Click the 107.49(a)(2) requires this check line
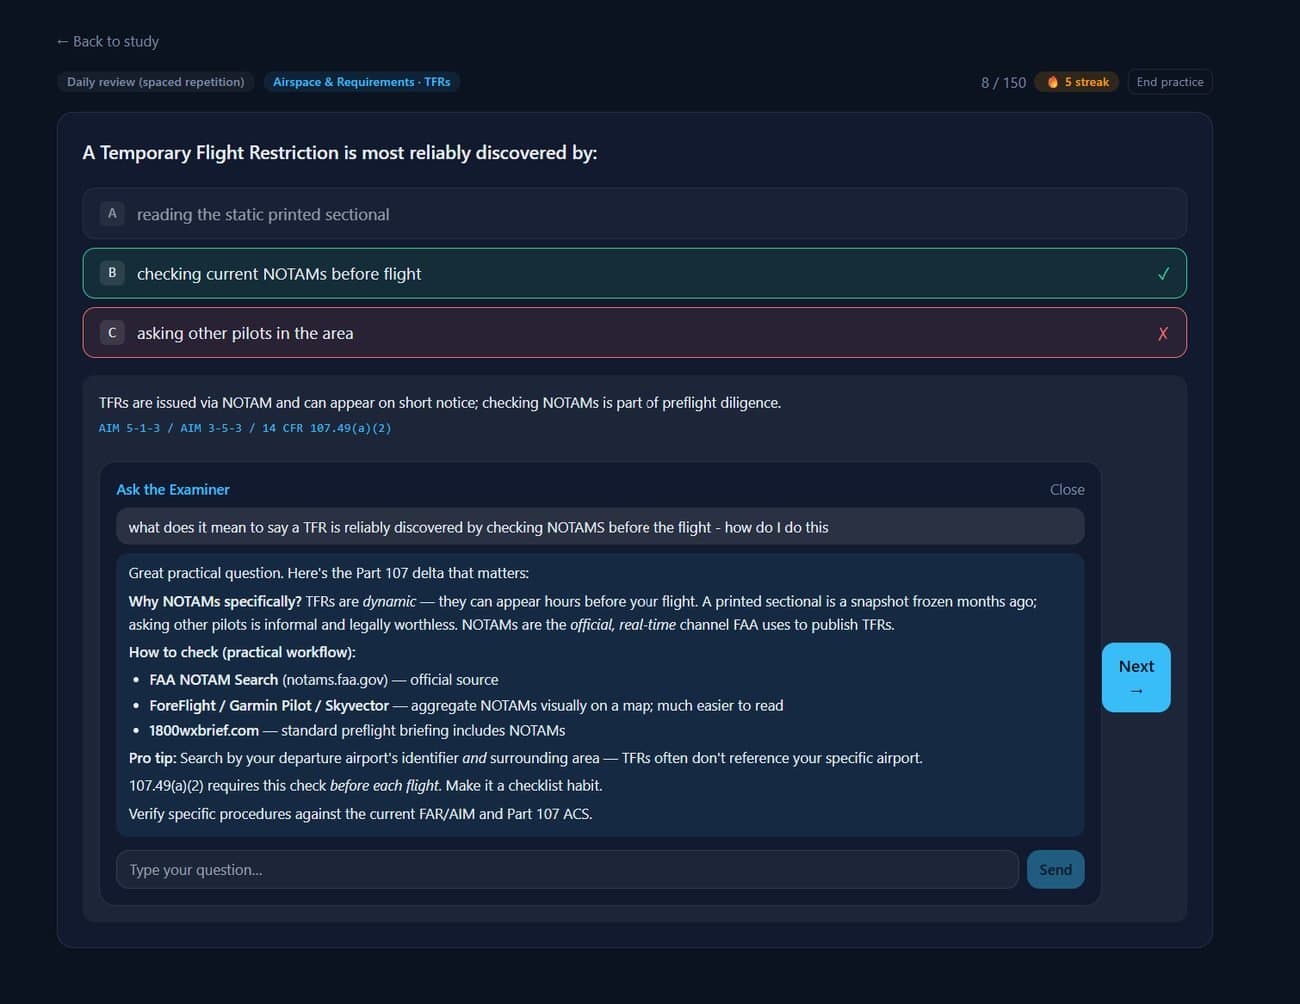1300x1004 pixels. [365, 786]
